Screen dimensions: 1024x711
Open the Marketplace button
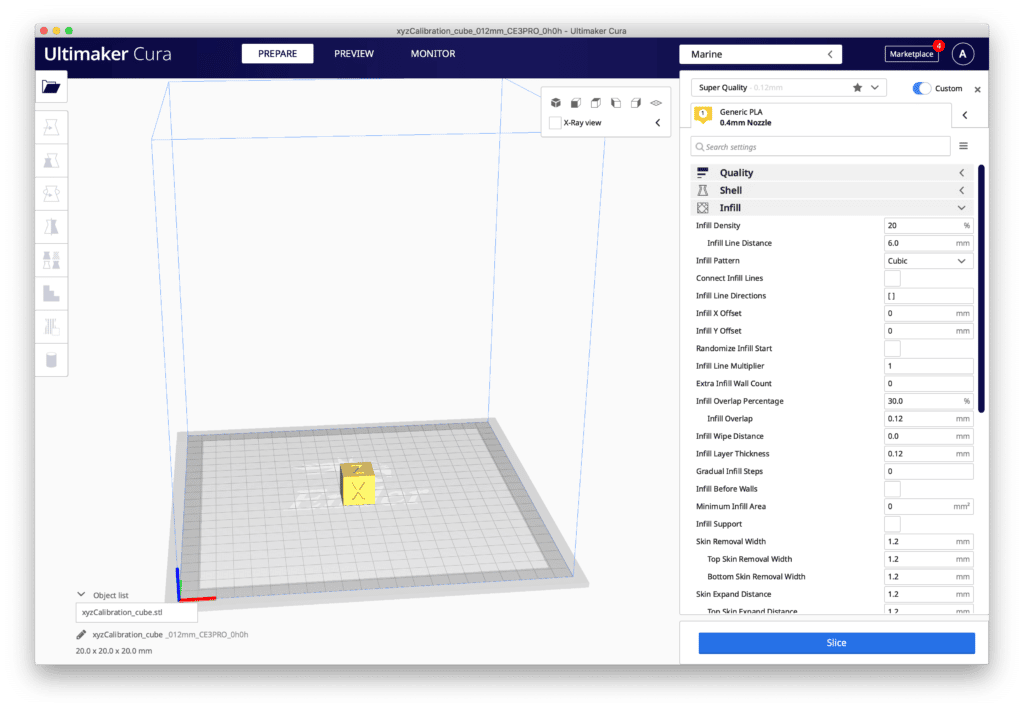tap(910, 54)
